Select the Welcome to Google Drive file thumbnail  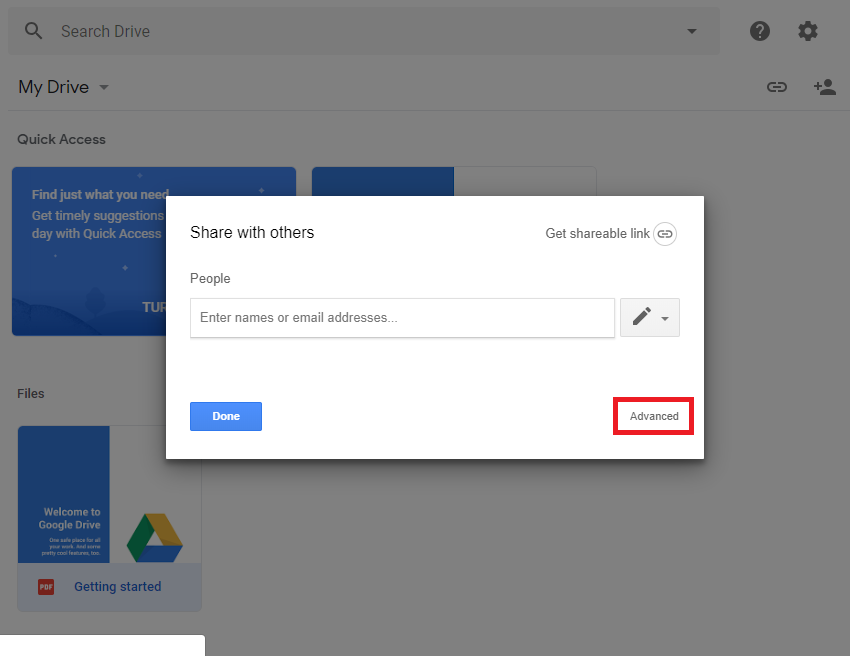(x=109, y=494)
